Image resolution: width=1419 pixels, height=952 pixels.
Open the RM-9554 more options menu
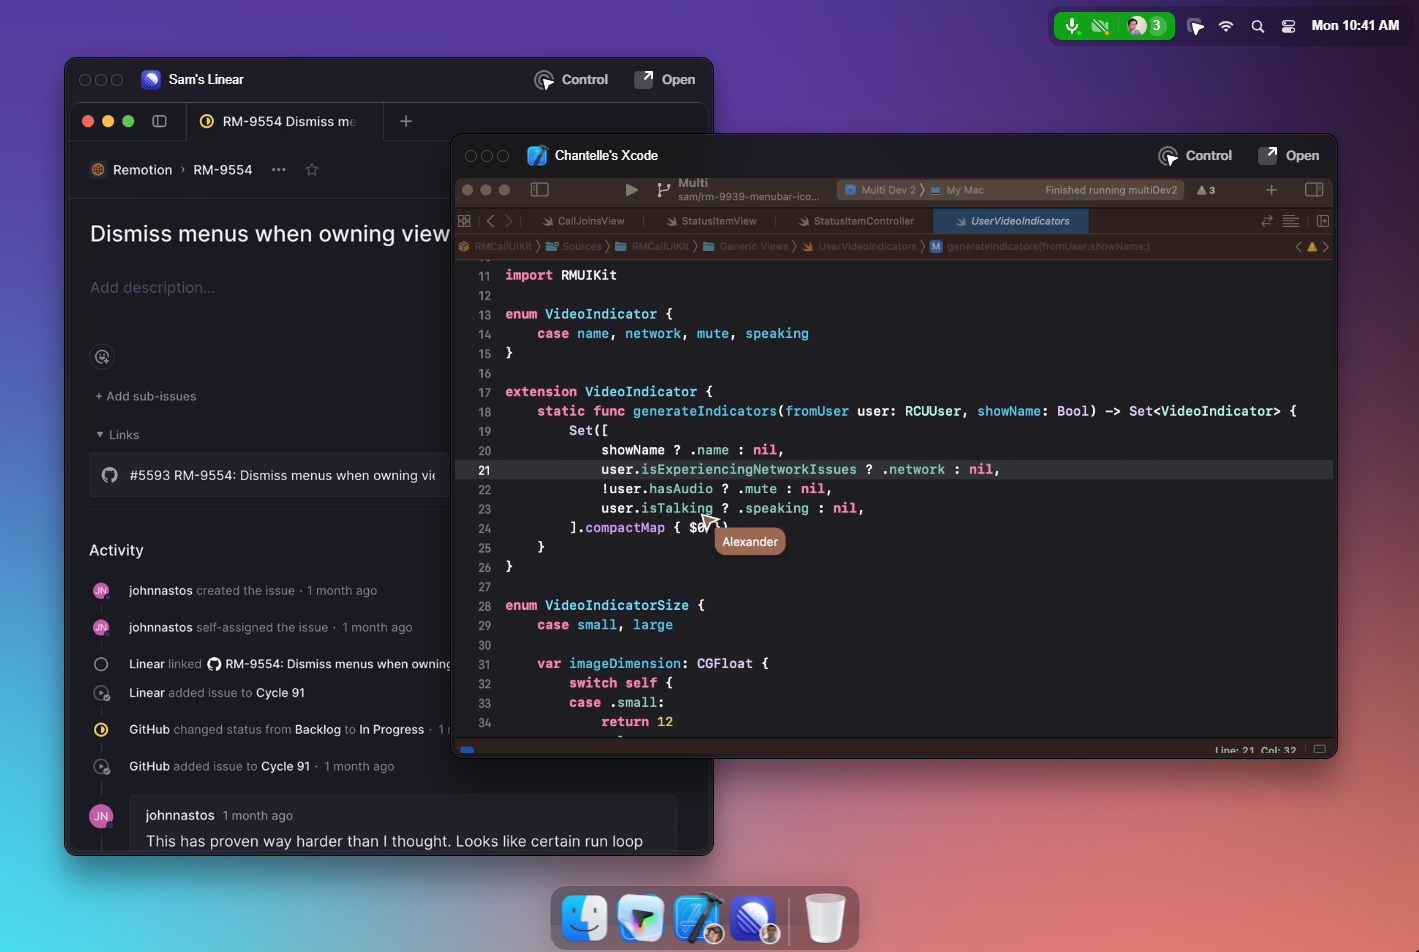(x=278, y=170)
